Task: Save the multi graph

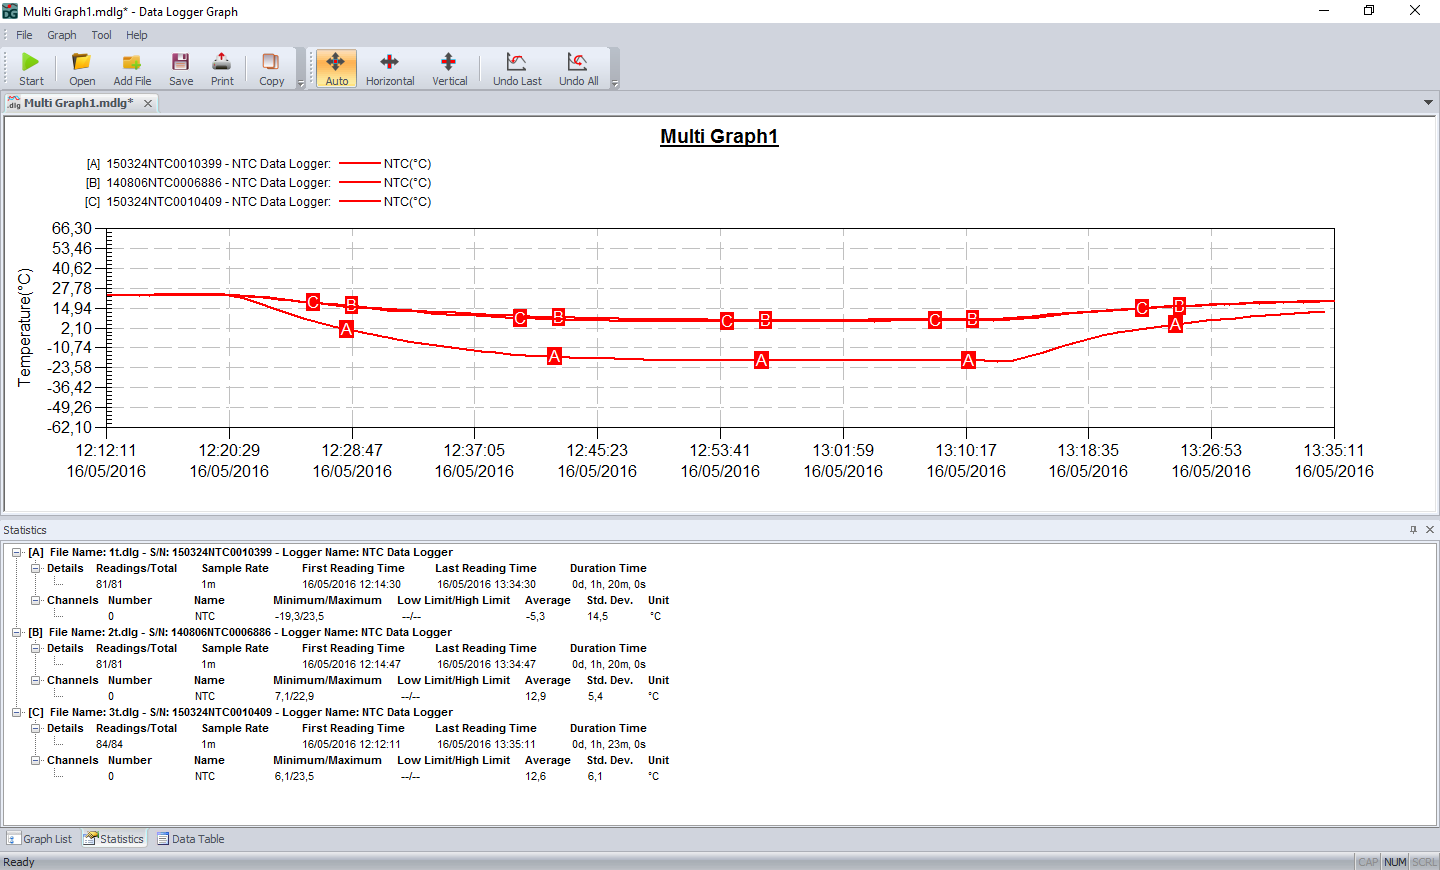Action: point(180,67)
